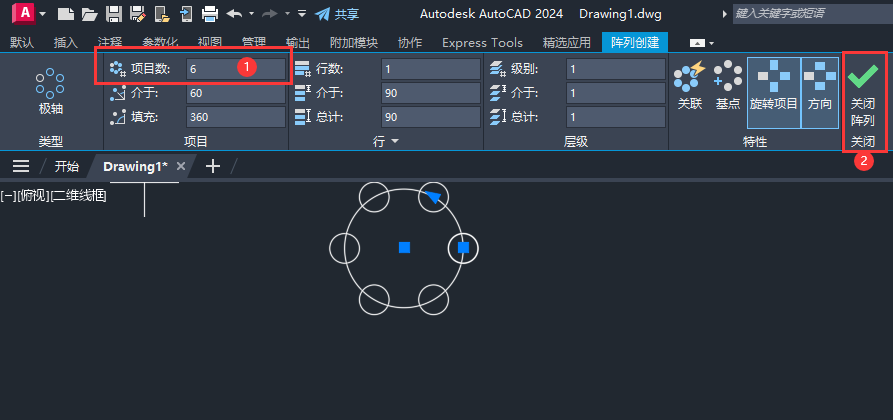Open the Customize Quick Access Toolbar dropdown
The width and height of the screenshot is (893, 420).
[x=302, y=14]
